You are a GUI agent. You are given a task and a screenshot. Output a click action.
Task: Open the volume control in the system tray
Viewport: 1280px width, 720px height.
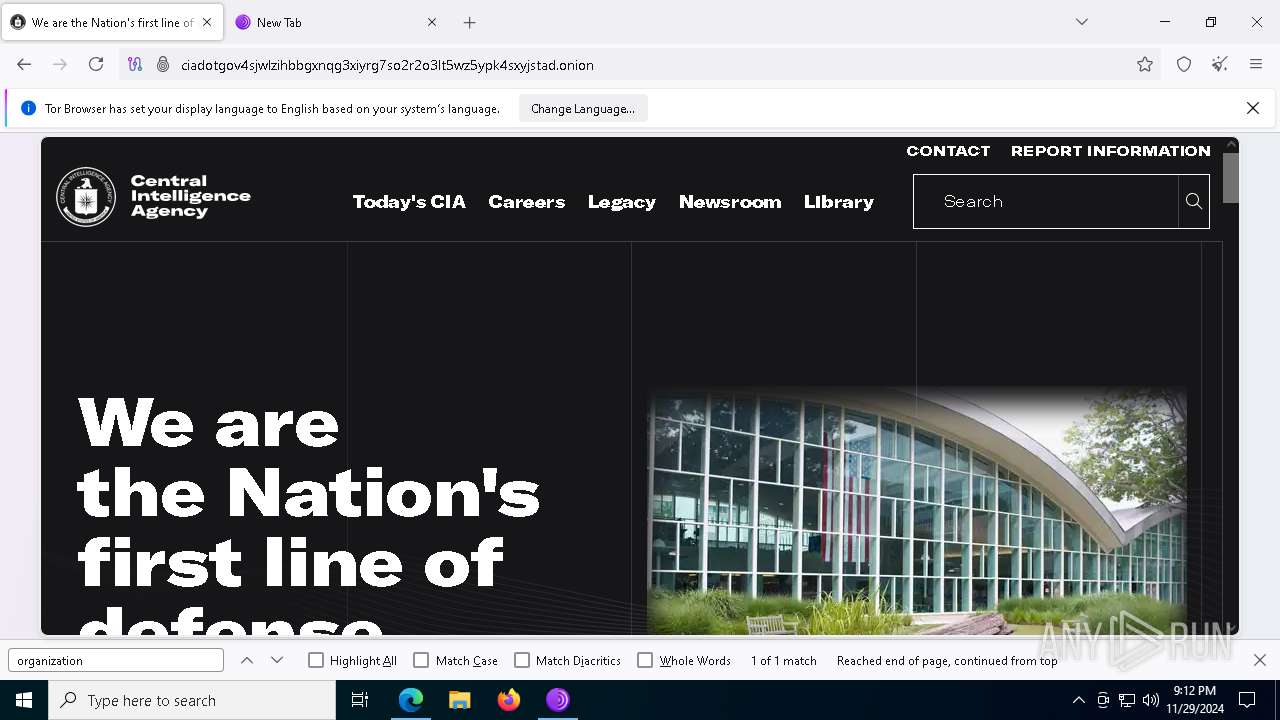(x=1151, y=700)
